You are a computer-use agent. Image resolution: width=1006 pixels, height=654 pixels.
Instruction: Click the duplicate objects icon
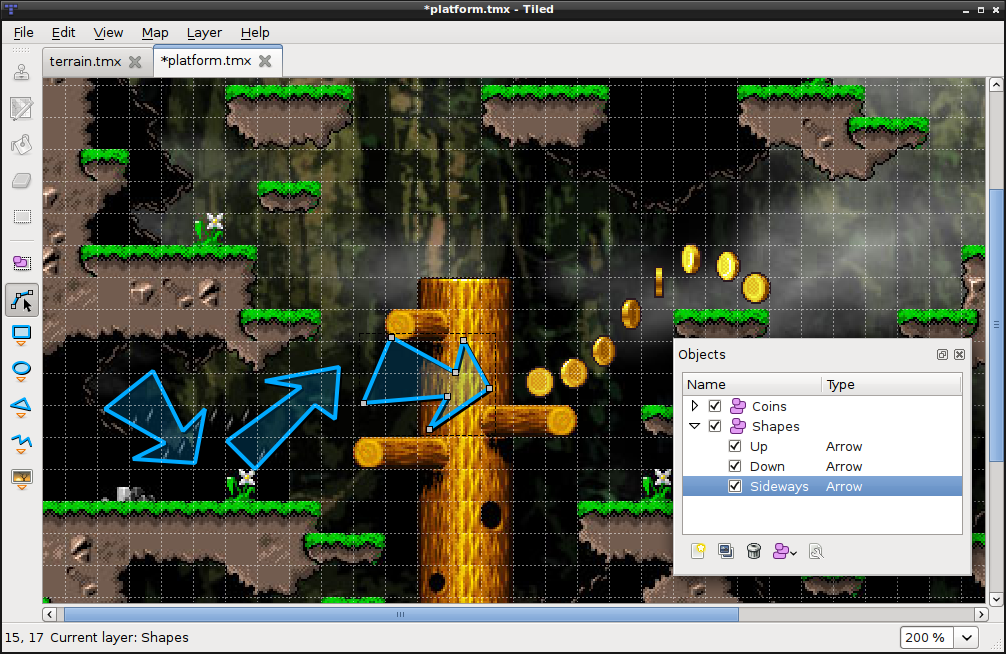point(726,551)
